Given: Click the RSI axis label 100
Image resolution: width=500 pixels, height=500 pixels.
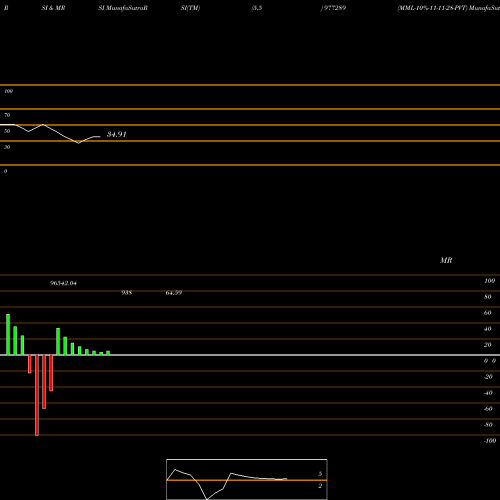Looking at the screenshot, I should click(9, 91).
